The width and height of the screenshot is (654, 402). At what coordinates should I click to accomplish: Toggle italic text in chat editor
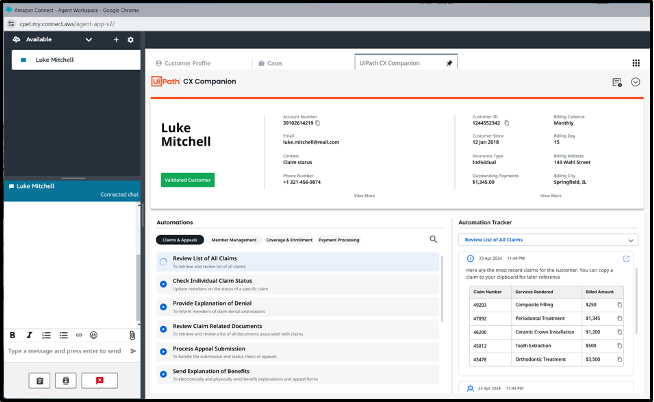click(29, 335)
